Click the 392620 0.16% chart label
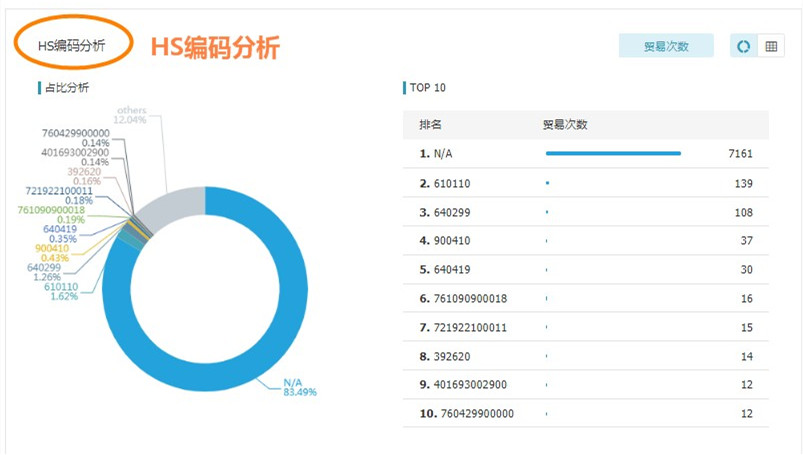803x455 pixels. point(84,176)
